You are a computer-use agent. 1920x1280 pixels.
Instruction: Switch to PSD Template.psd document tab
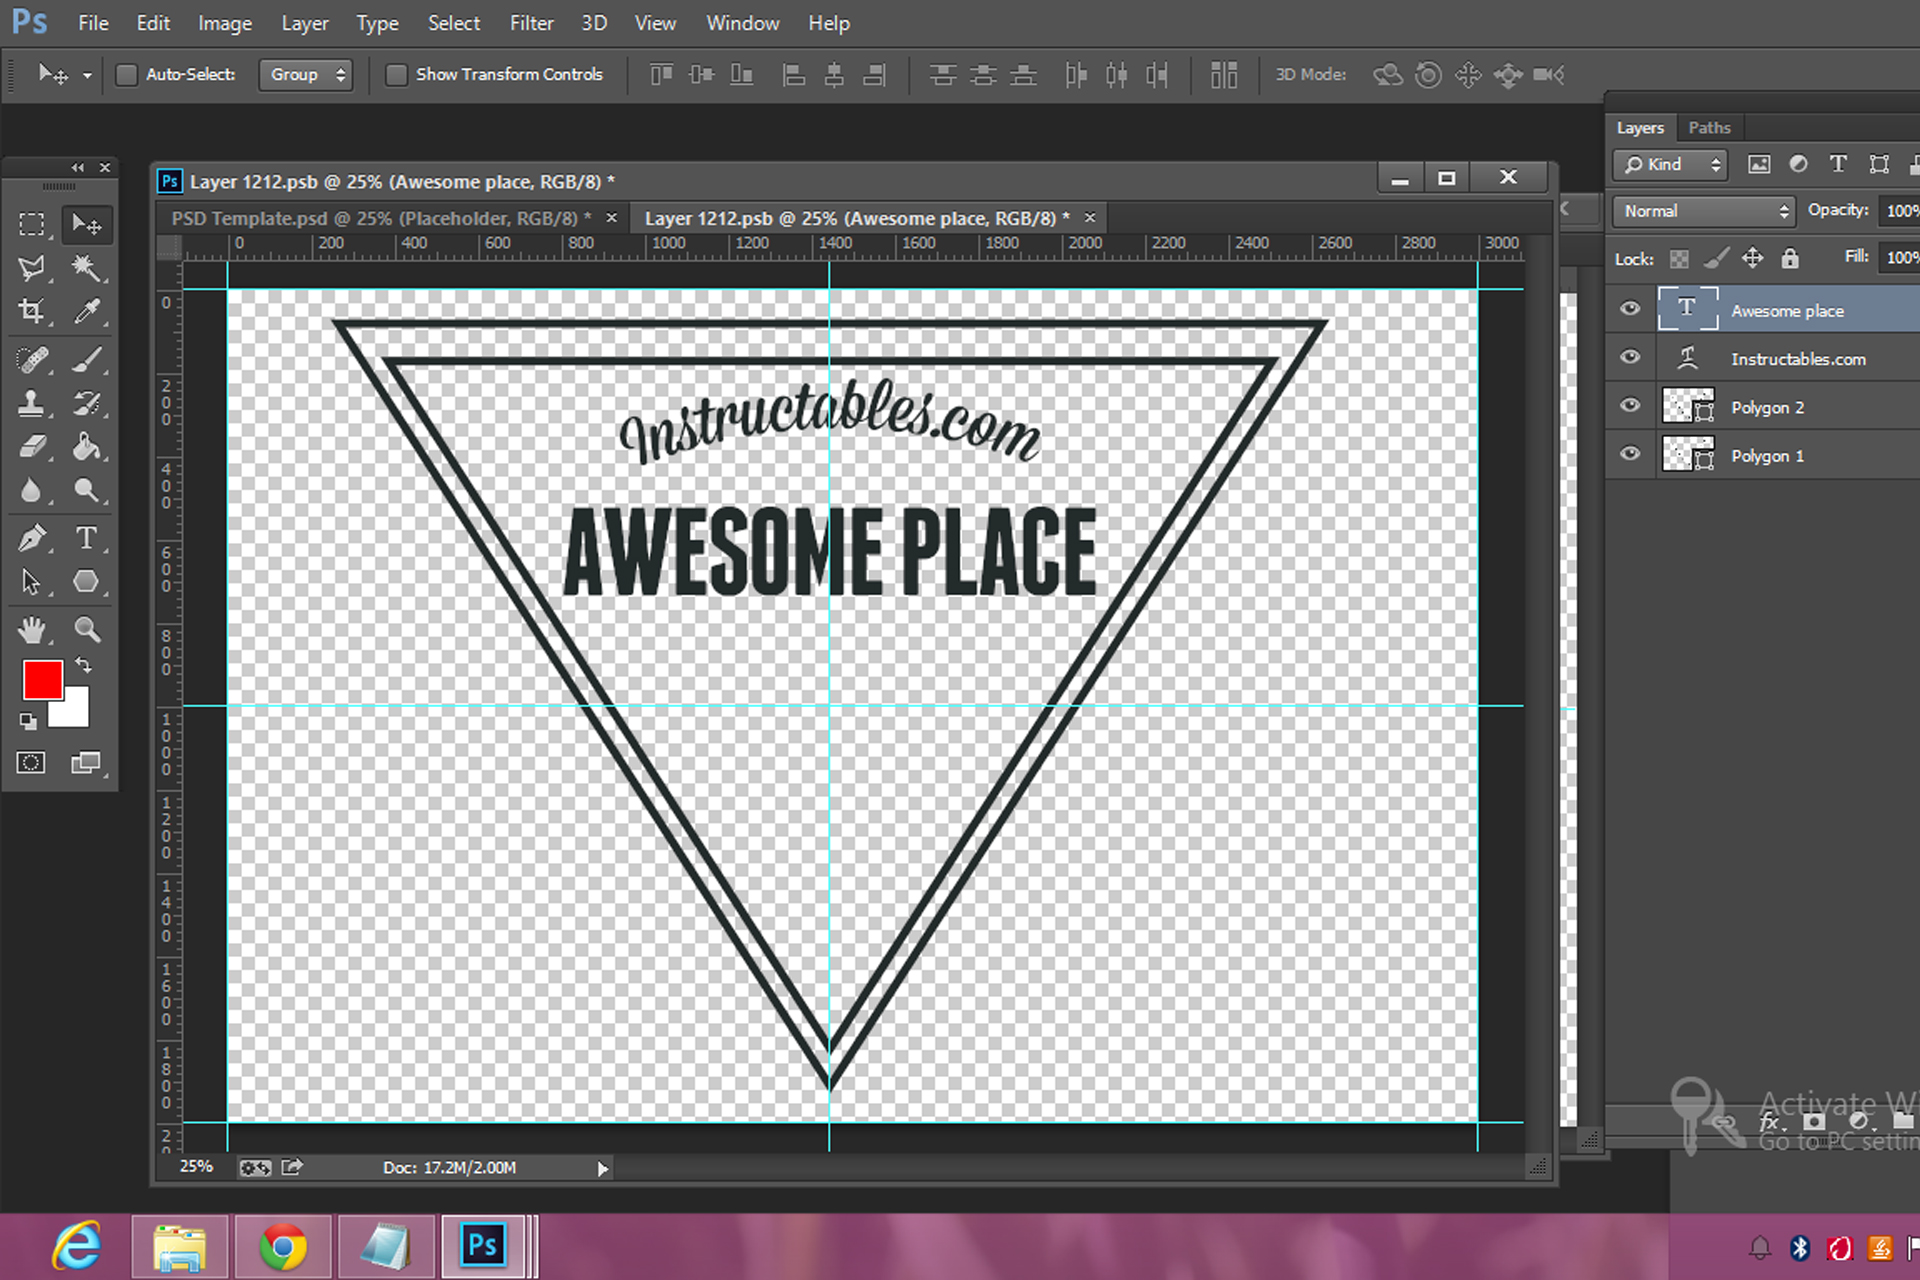[x=380, y=218]
